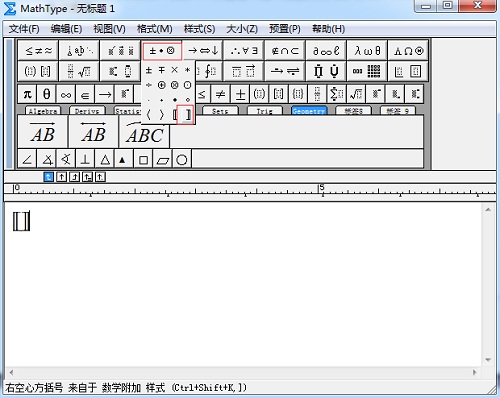Screen dimensions: 500x398
Task: Switch to the Algebra tab
Action: pos(43,111)
